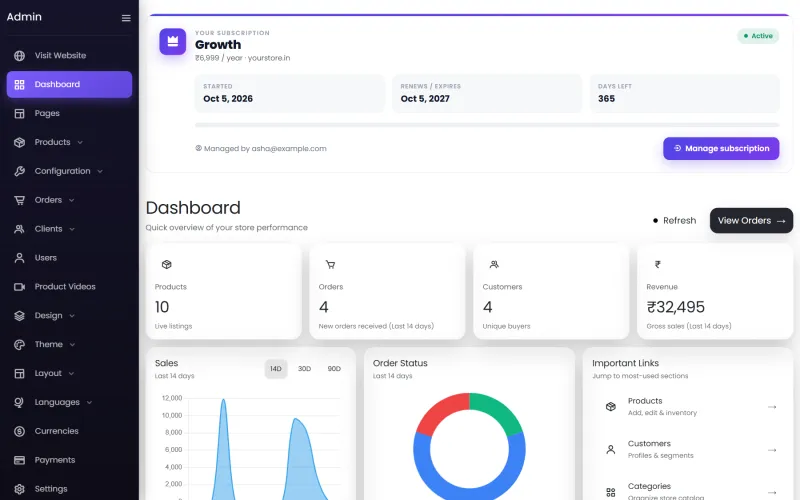
Task: Click the 'New orders received (Last 14 days)' caption
Action: click(x=376, y=327)
